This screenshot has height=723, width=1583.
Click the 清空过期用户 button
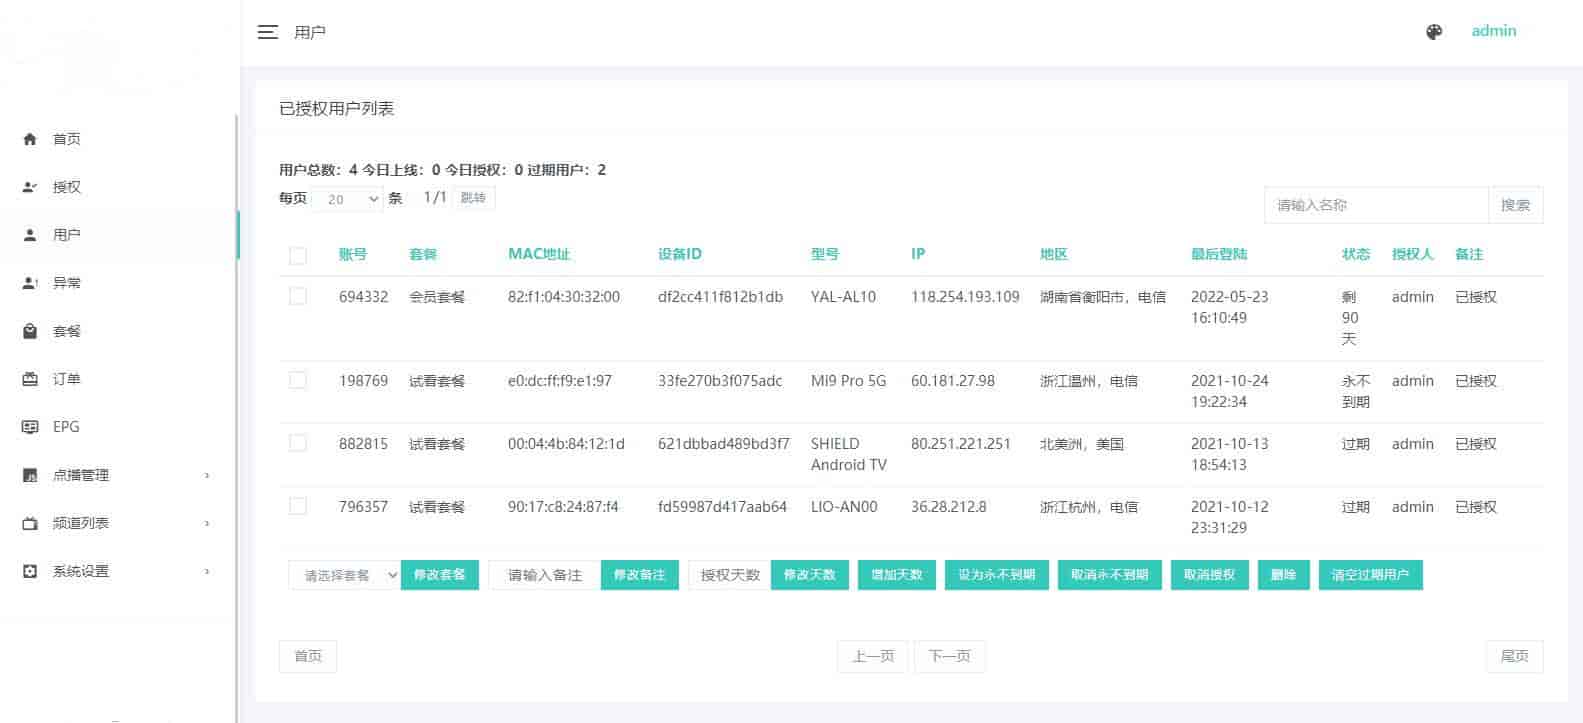[x=1370, y=575]
